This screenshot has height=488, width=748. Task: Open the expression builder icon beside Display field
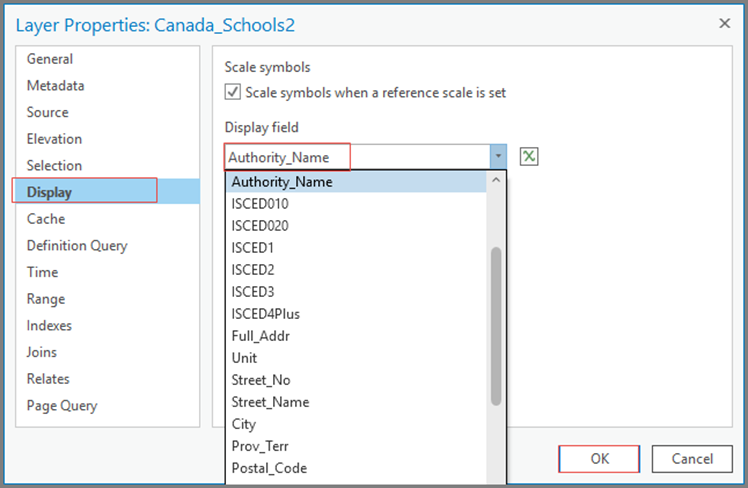(x=529, y=156)
